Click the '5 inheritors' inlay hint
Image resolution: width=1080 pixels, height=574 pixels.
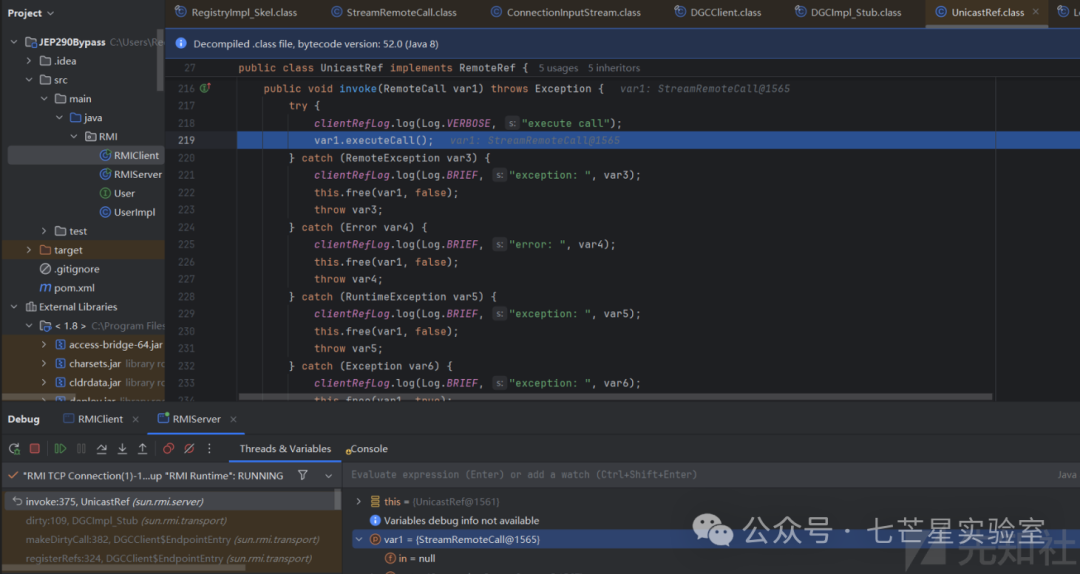click(614, 68)
